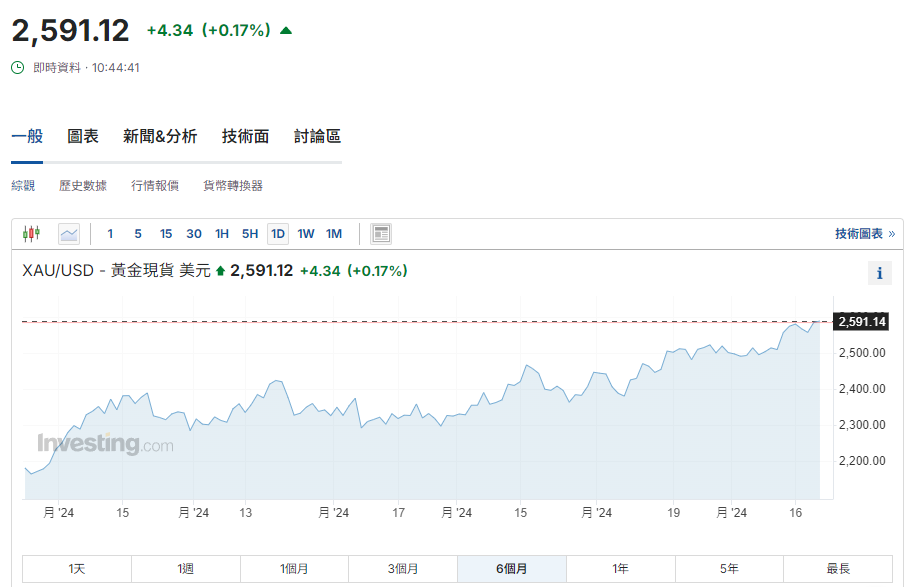
Task: Switch to candlestick chart view
Action: pyautogui.click(x=31, y=233)
